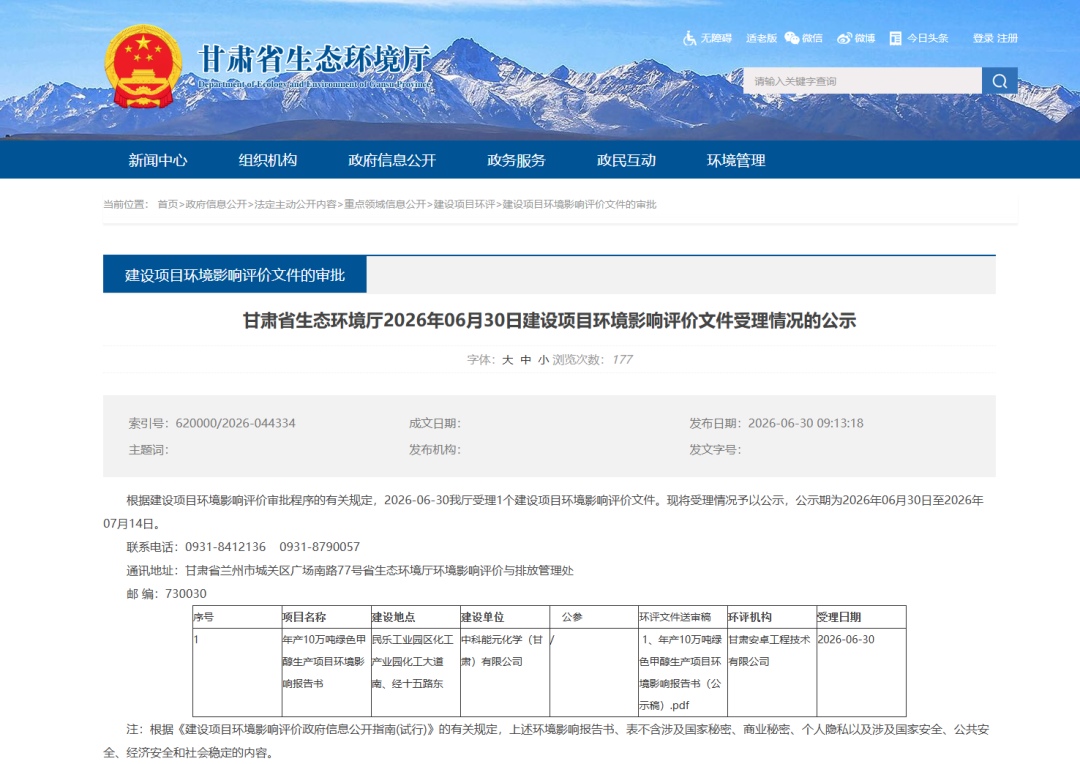
Task: Click the publish date 2026-06-30 09:13:18
Action: (806, 423)
